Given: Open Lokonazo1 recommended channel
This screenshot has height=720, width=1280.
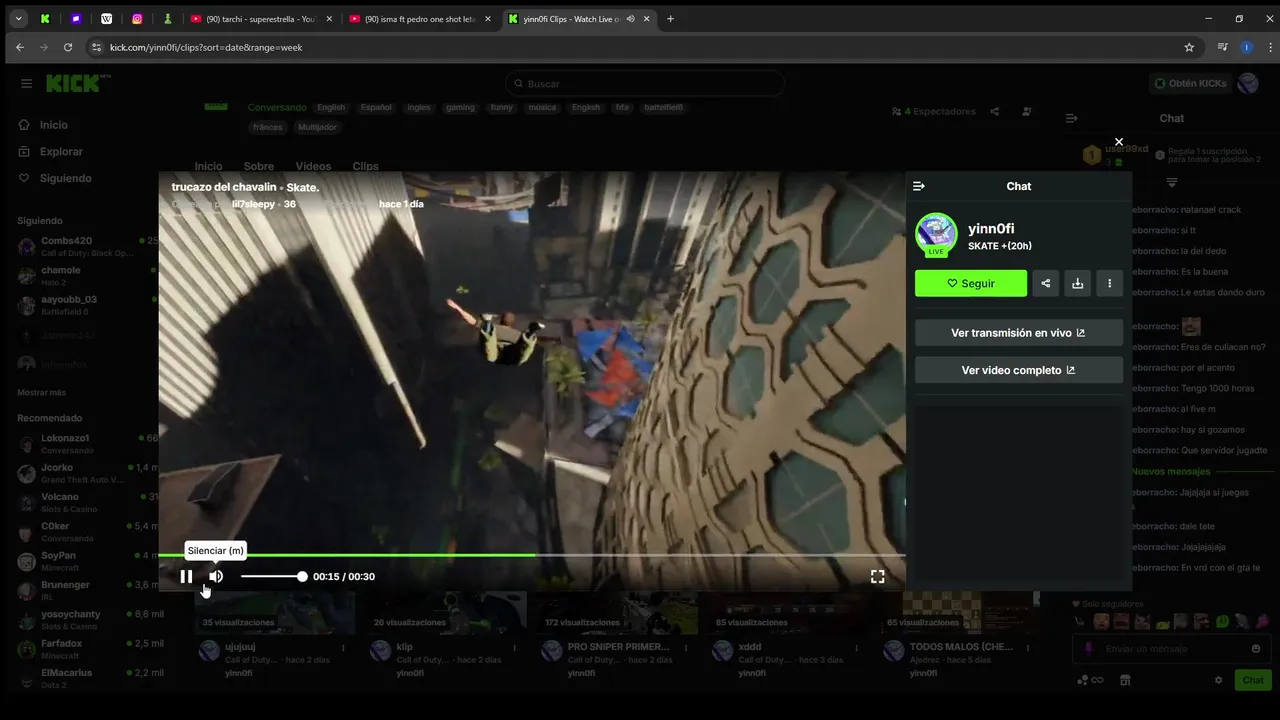Looking at the screenshot, I should point(85,444).
